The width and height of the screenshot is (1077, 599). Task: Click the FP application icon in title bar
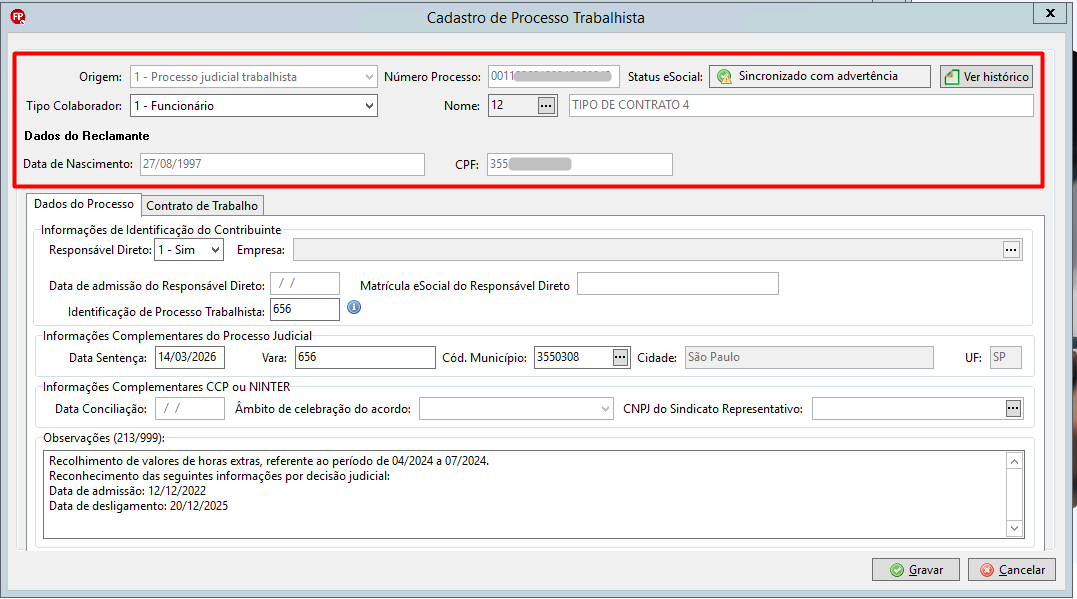18,17
